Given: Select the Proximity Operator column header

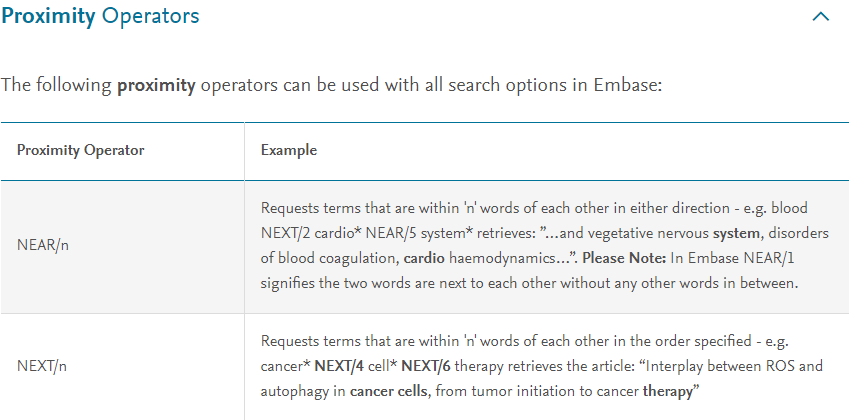Looking at the screenshot, I should (81, 150).
